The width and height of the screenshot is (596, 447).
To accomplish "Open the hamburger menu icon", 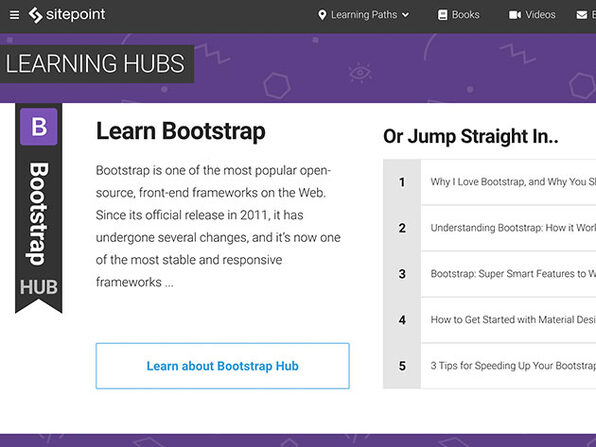I will [x=14, y=15].
